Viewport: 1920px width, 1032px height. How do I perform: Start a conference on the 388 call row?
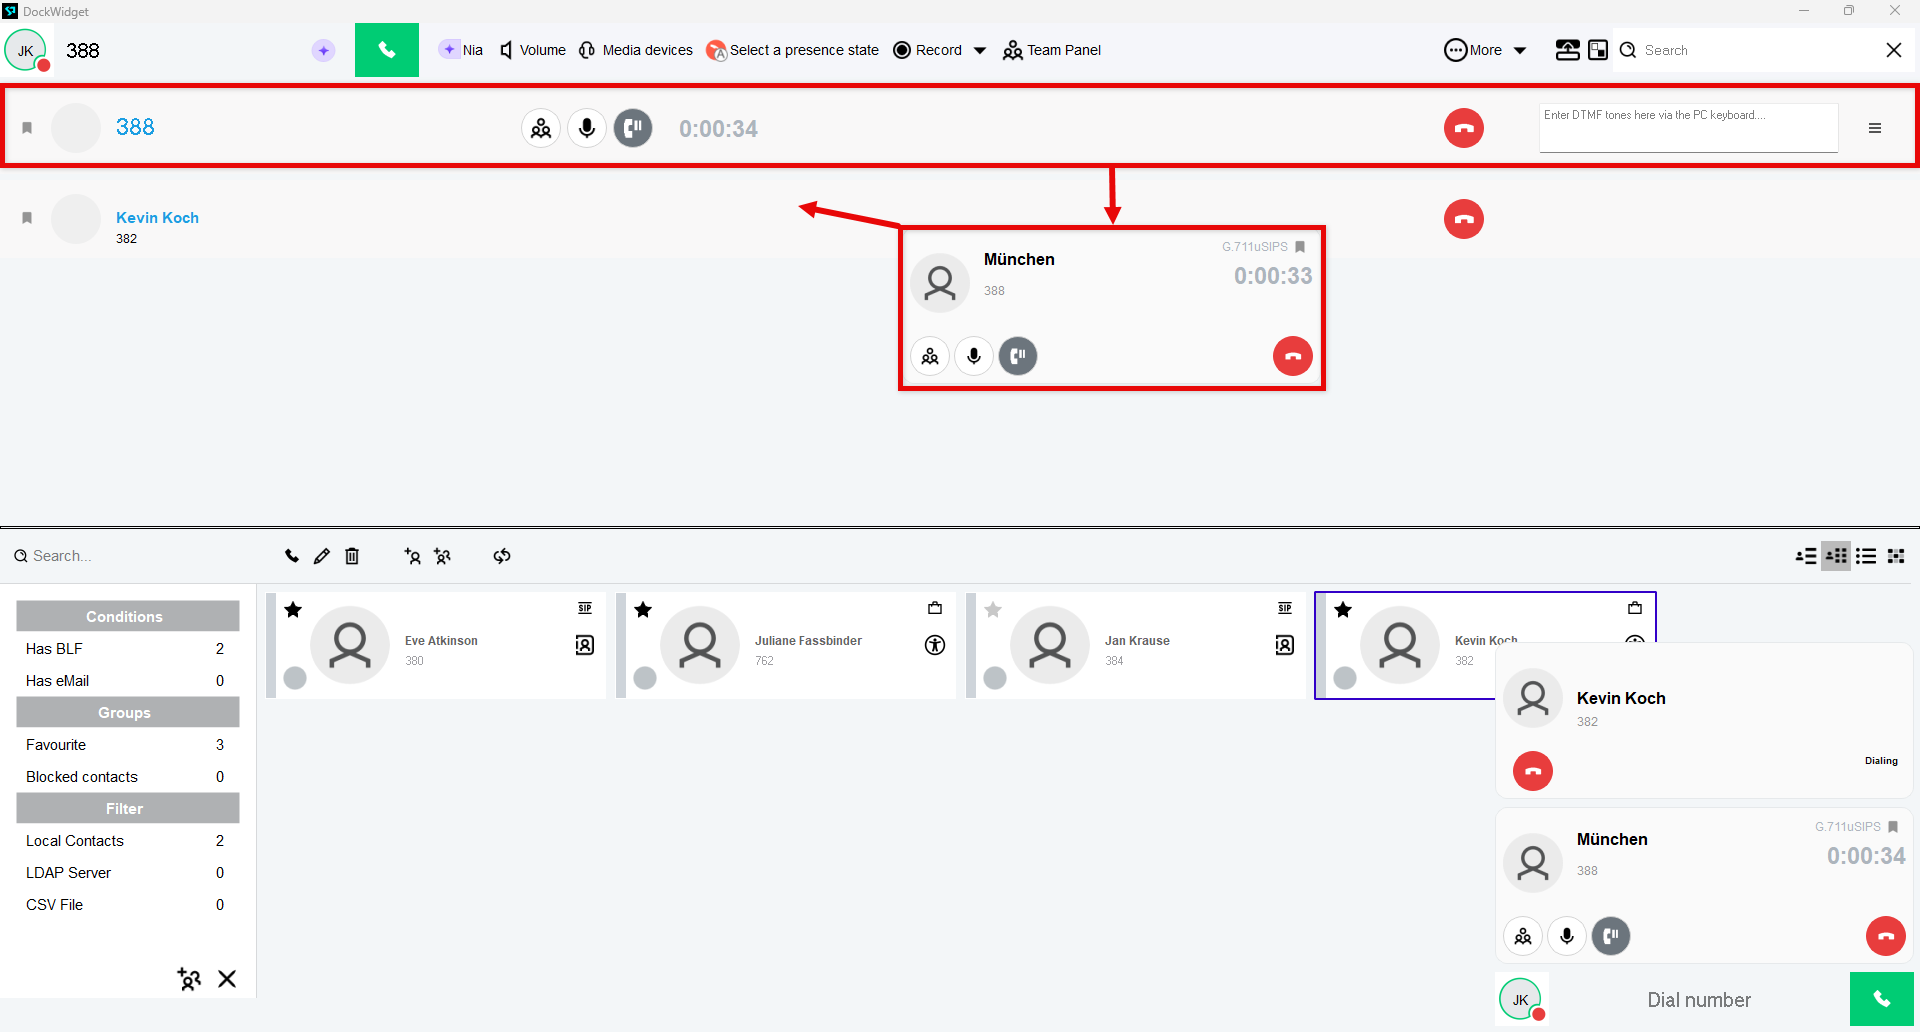541,128
